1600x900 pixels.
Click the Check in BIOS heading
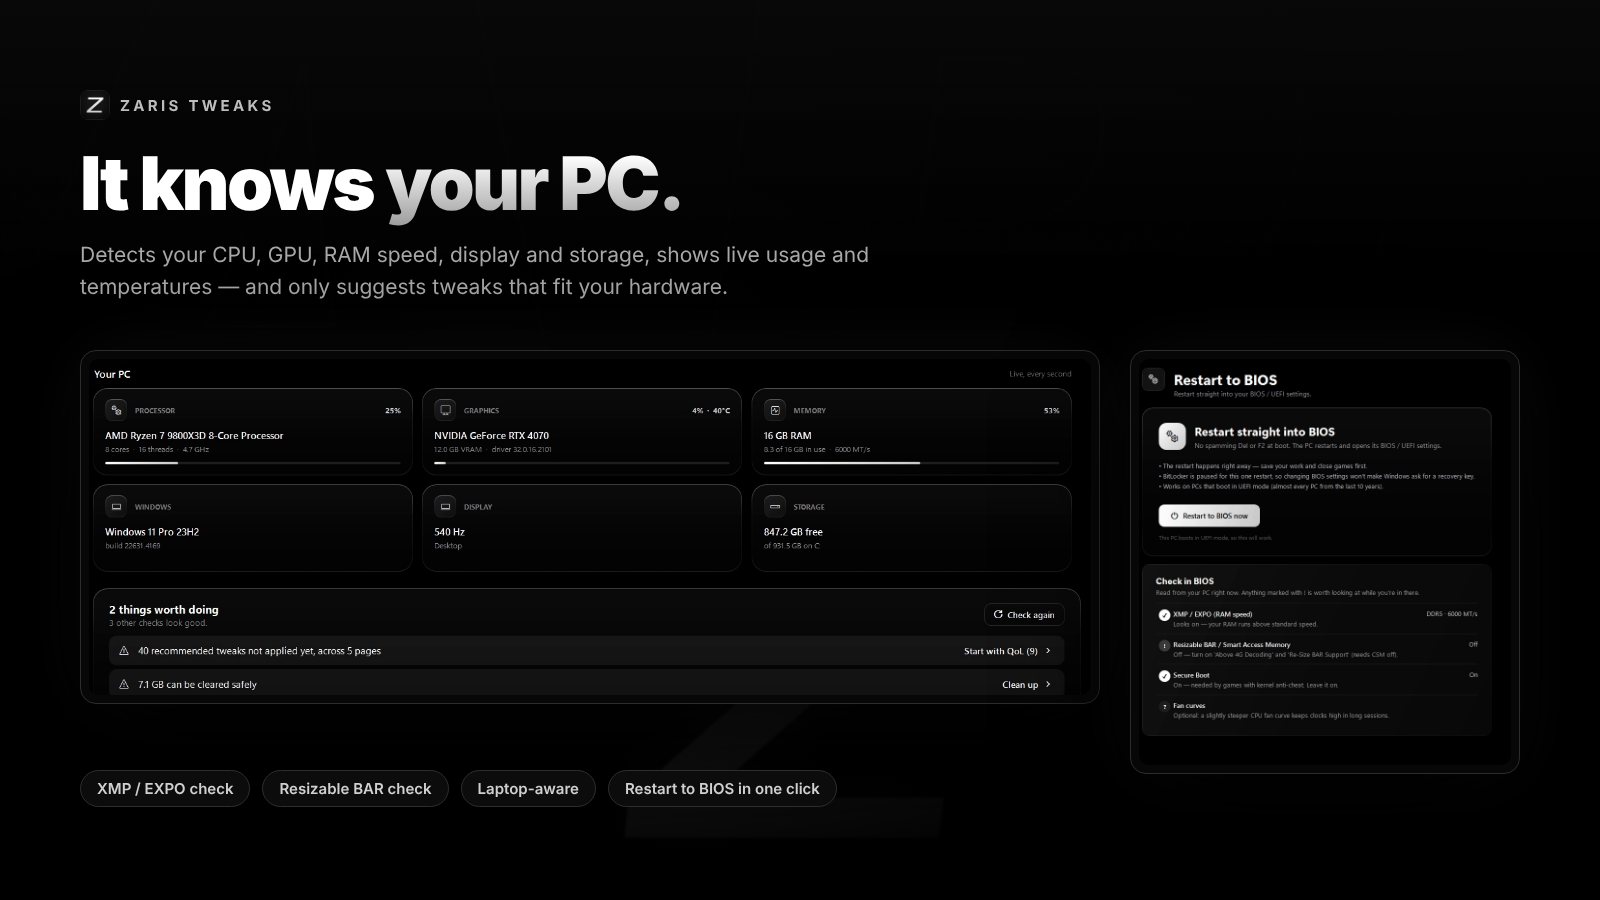pos(1184,581)
